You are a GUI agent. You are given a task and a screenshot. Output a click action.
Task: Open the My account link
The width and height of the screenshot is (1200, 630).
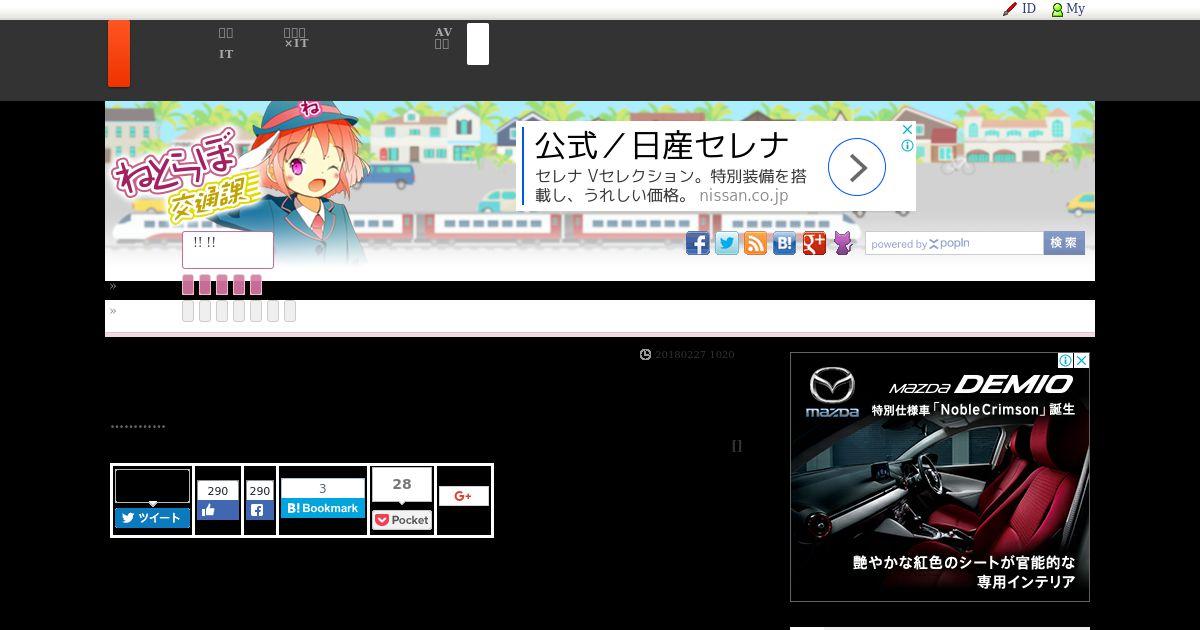[1068, 9]
